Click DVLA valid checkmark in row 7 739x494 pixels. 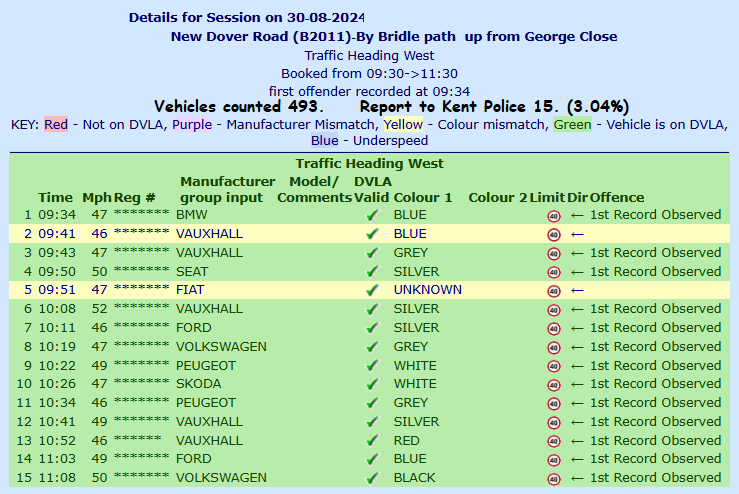click(372, 328)
